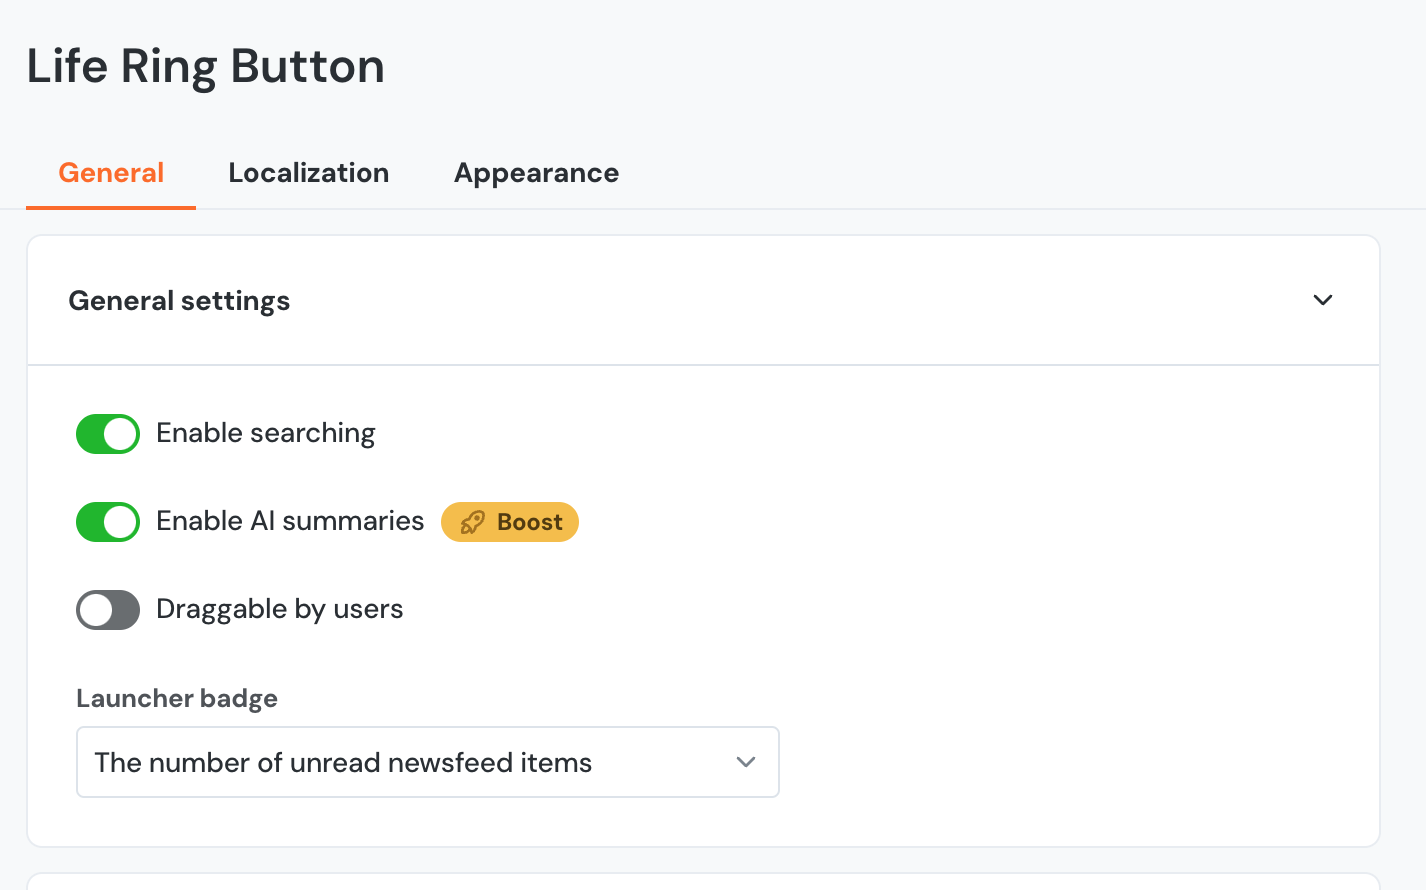Click the rocket icon in Boost badge
The width and height of the screenshot is (1426, 890).
pos(473,522)
